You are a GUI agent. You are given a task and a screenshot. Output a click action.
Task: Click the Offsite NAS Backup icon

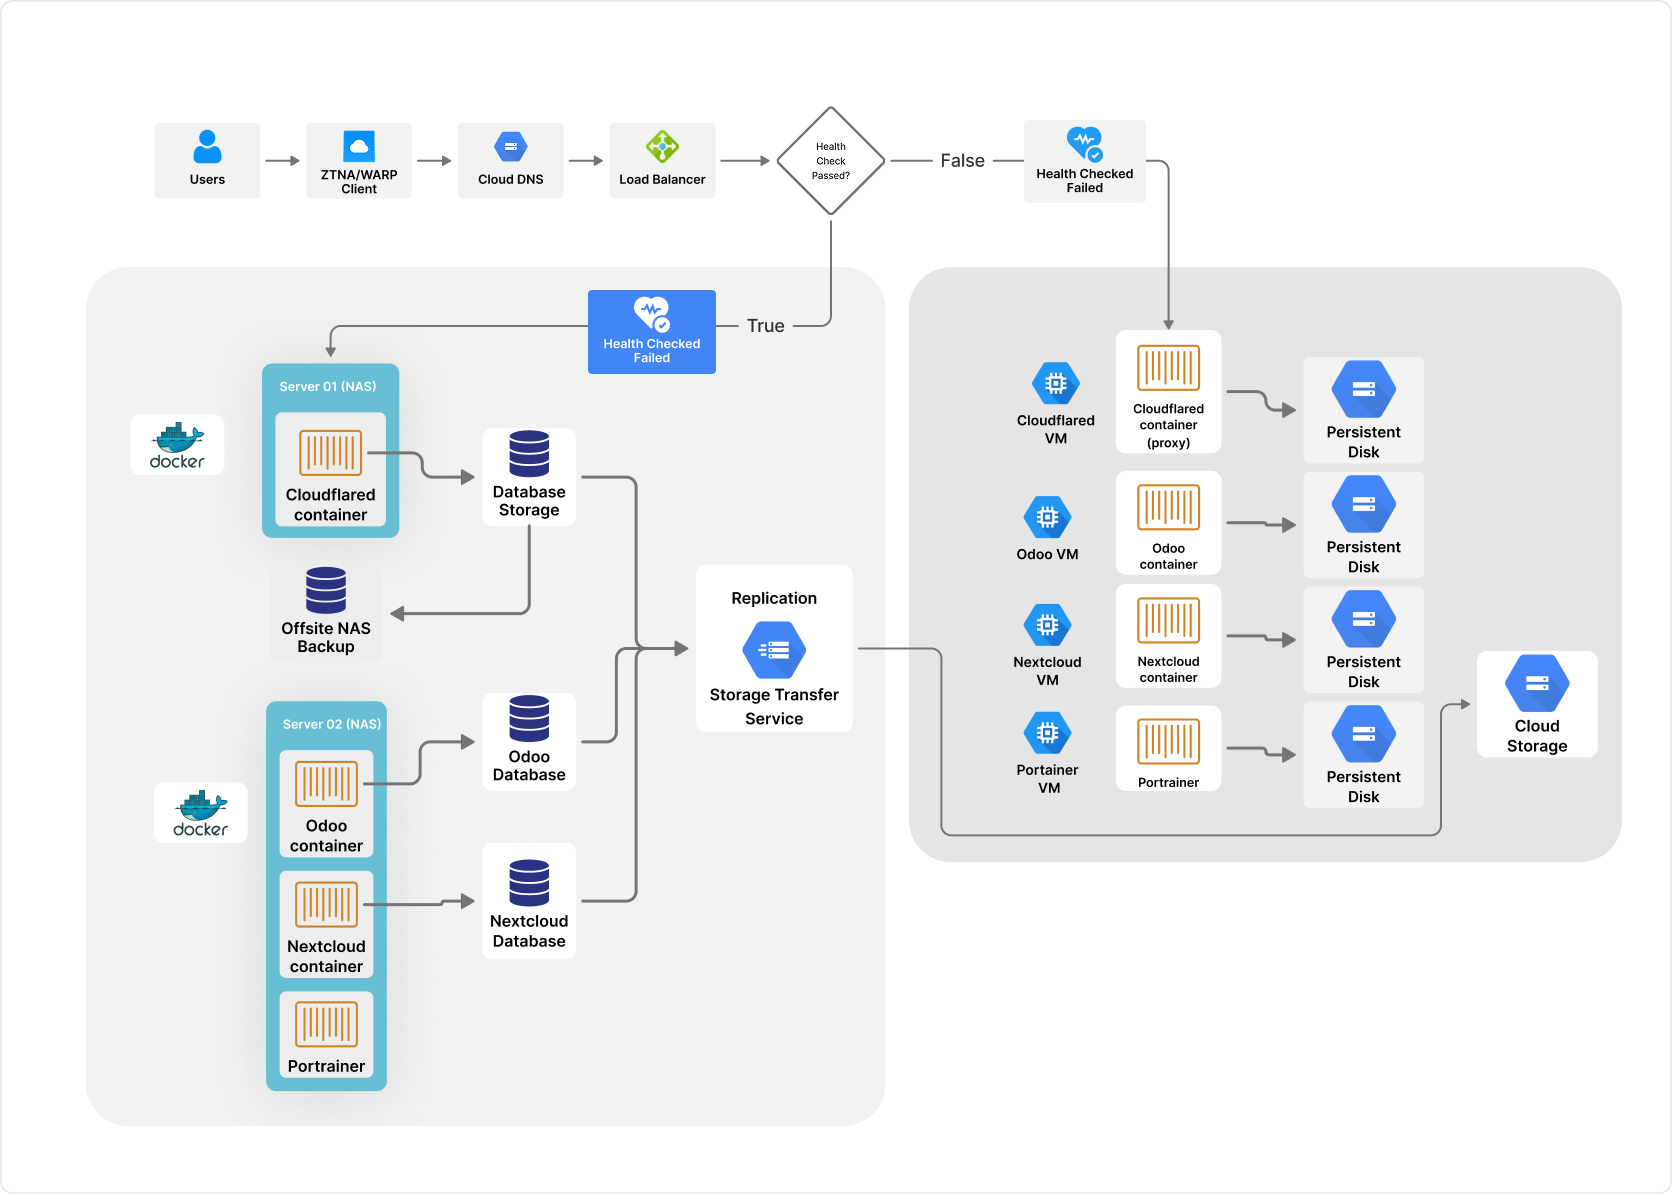(x=326, y=590)
